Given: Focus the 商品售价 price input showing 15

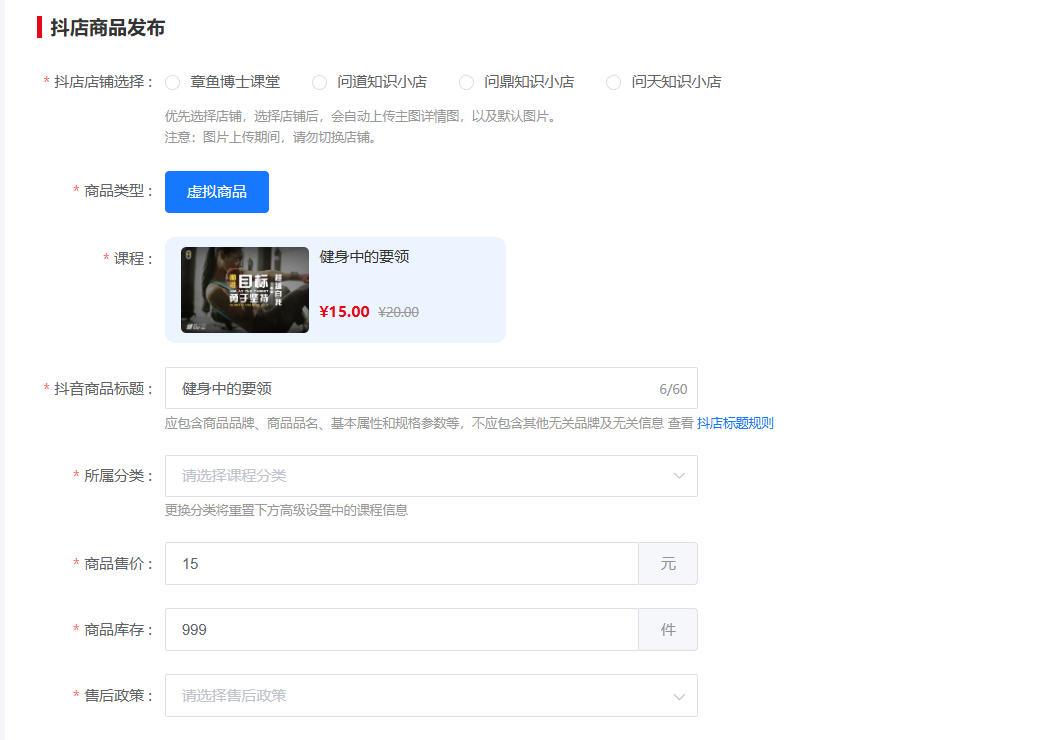Looking at the screenshot, I should (401, 563).
